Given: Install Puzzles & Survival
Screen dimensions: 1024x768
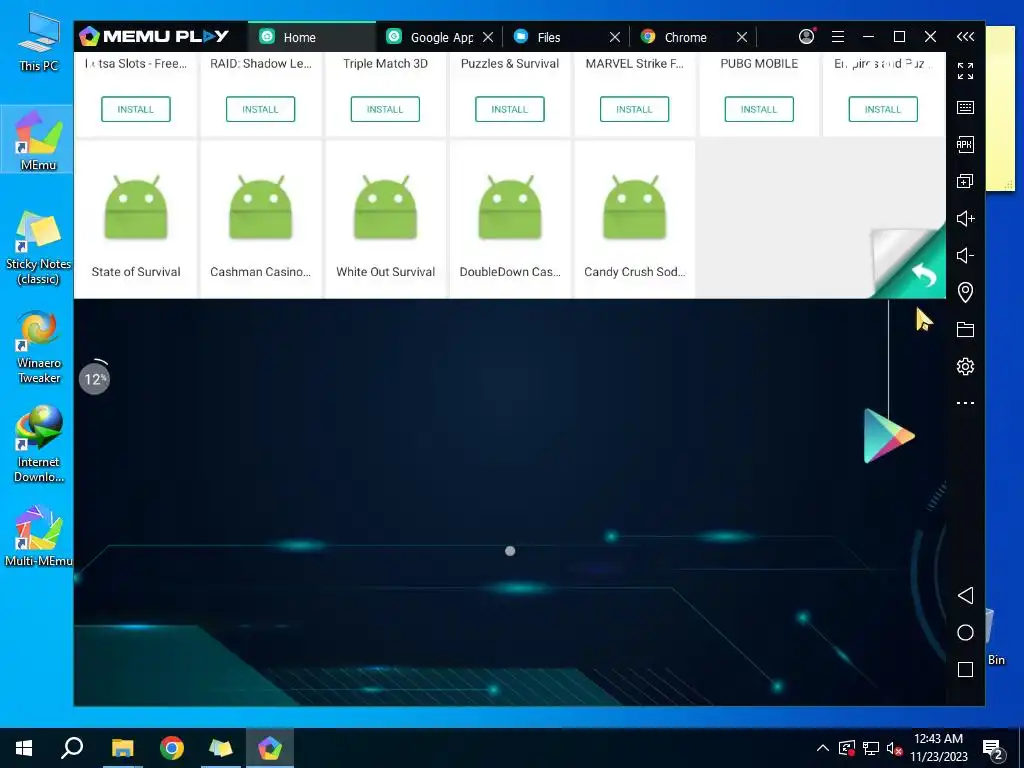Looking at the screenshot, I should 509,109.
